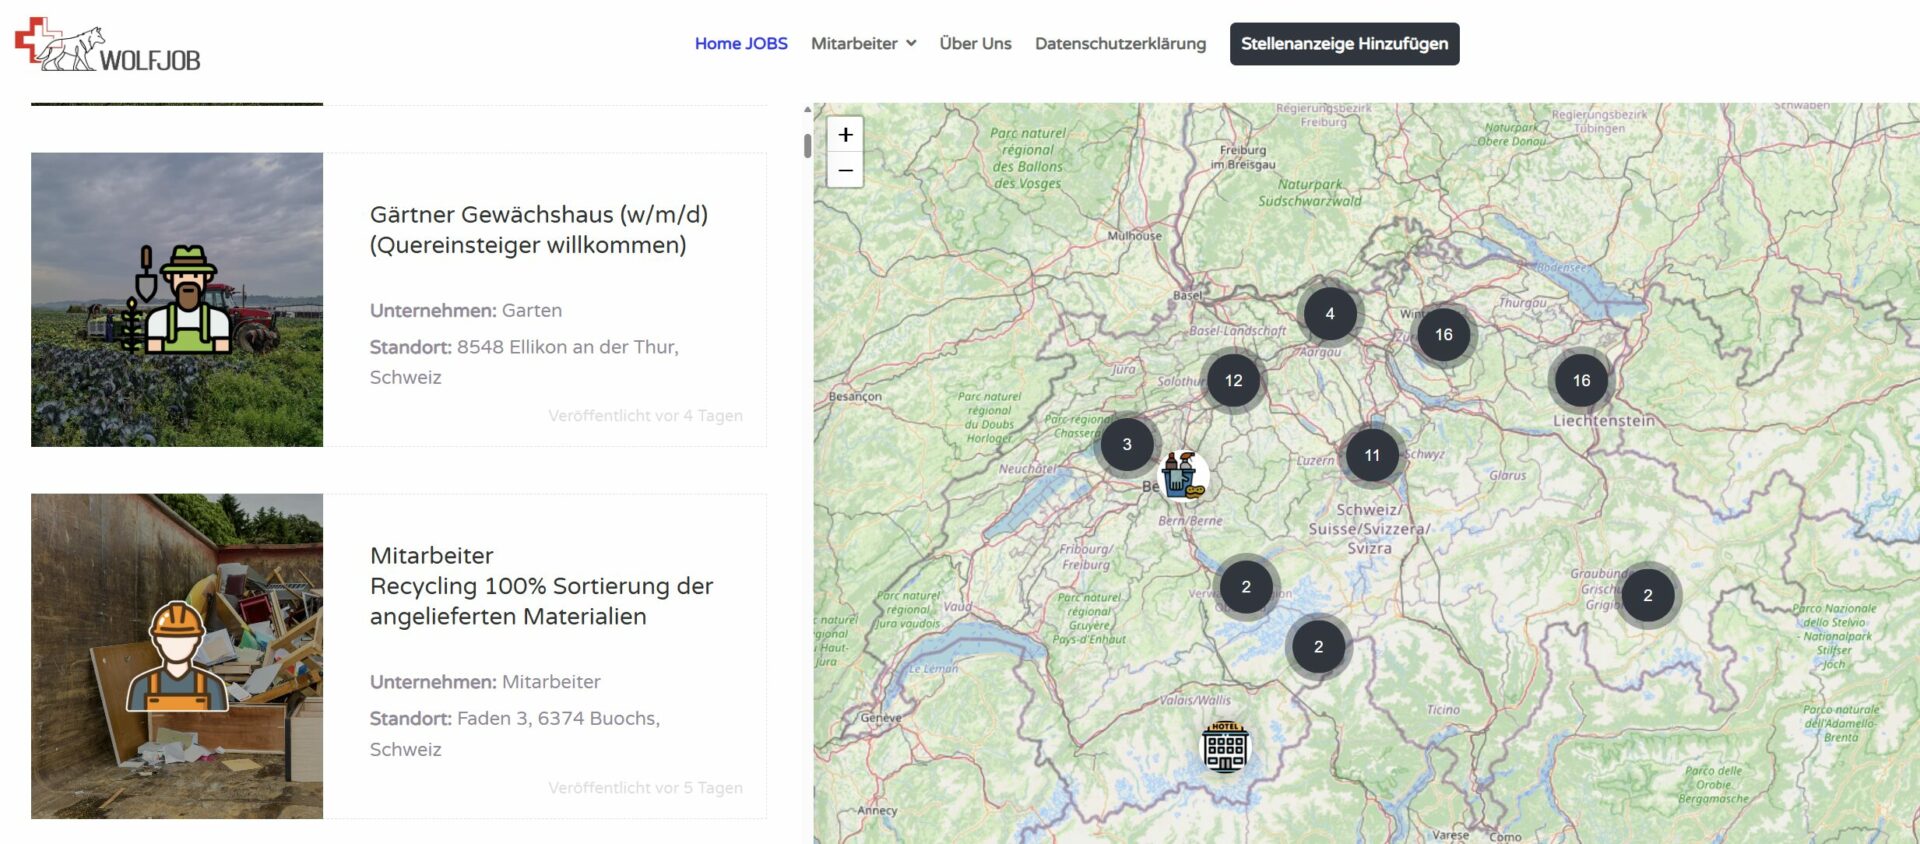1920x844 pixels.
Task: Click the hotel marker on the map
Action: (x=1225, y=747)
